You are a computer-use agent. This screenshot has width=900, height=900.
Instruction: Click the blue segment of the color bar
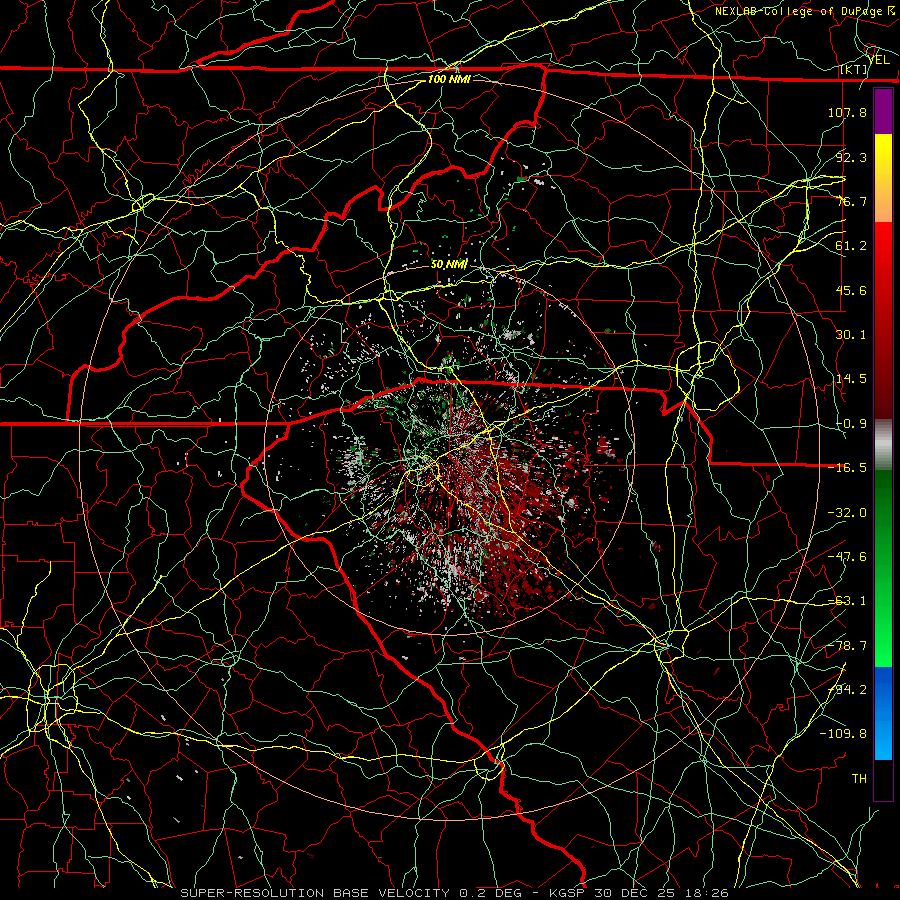(x=883, y=713)
